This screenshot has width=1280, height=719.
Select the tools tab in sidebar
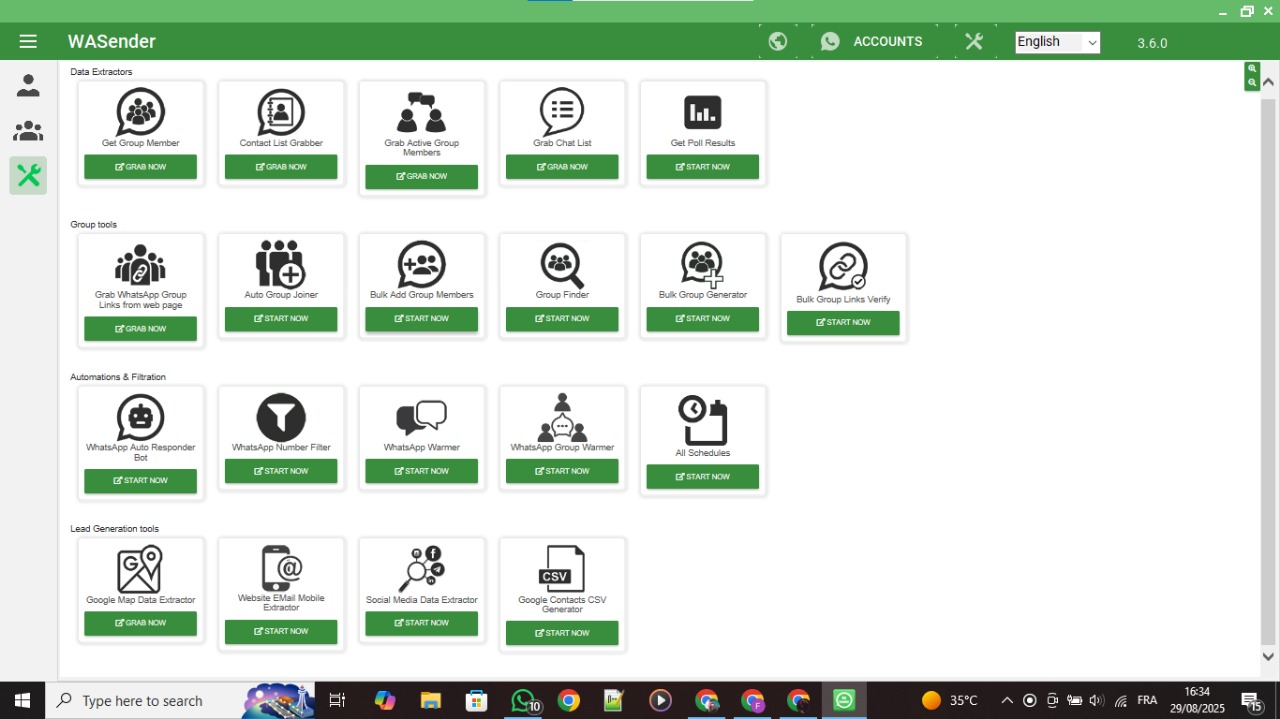(x=28, y=176)
